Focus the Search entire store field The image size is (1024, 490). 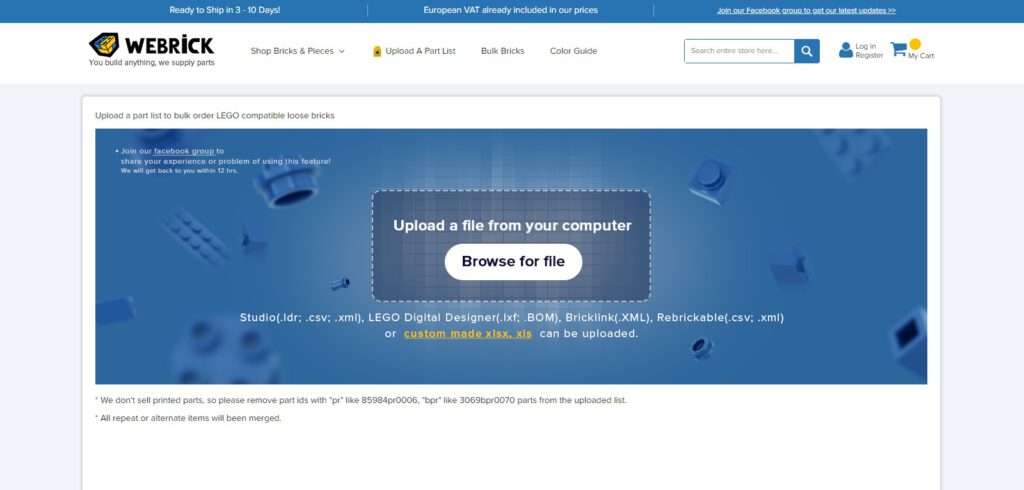[x=739, y=51]
